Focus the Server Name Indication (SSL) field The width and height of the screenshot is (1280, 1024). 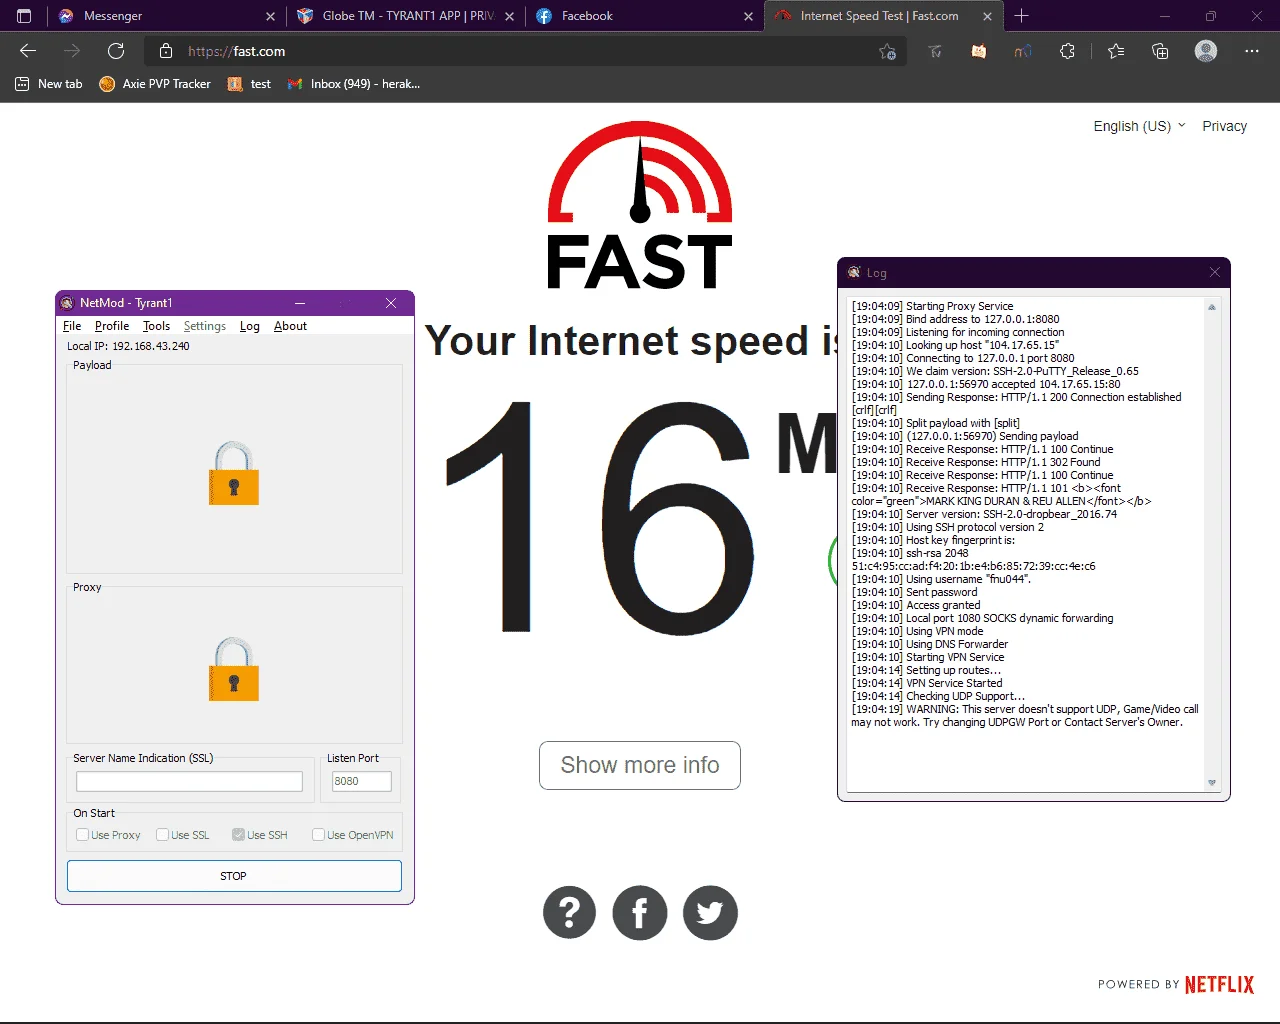[189, 781]
